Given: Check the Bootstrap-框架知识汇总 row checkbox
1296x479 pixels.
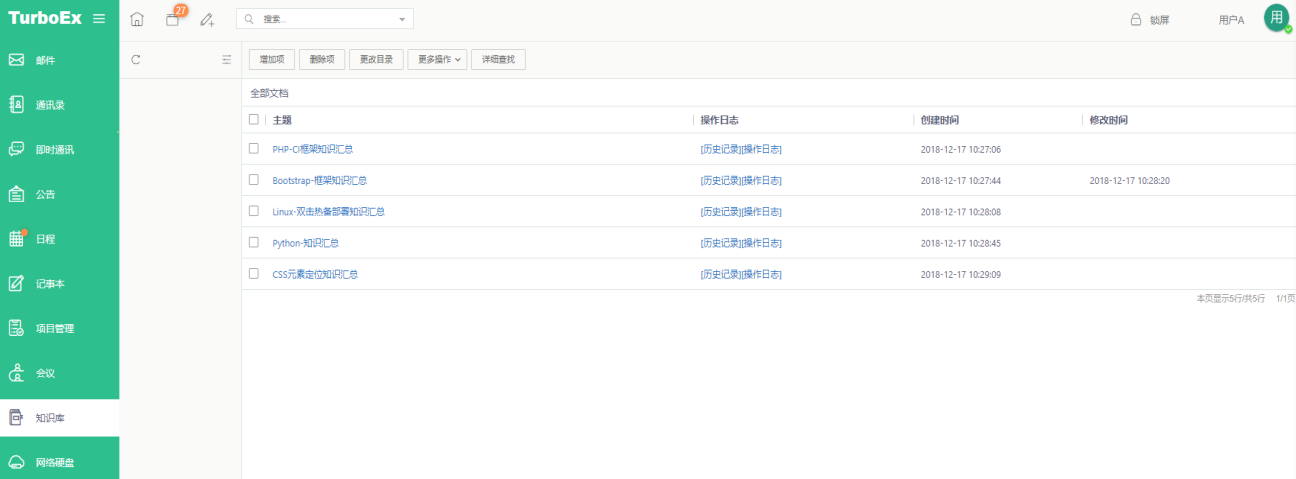Looking at the screenshot, I should pyautogui.click(x=254, y=180).
